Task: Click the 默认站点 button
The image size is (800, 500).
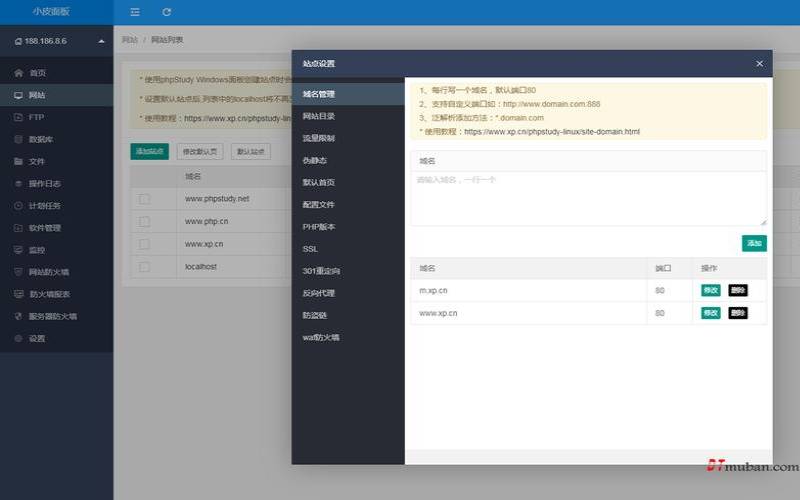Action: tap(251, 152)
